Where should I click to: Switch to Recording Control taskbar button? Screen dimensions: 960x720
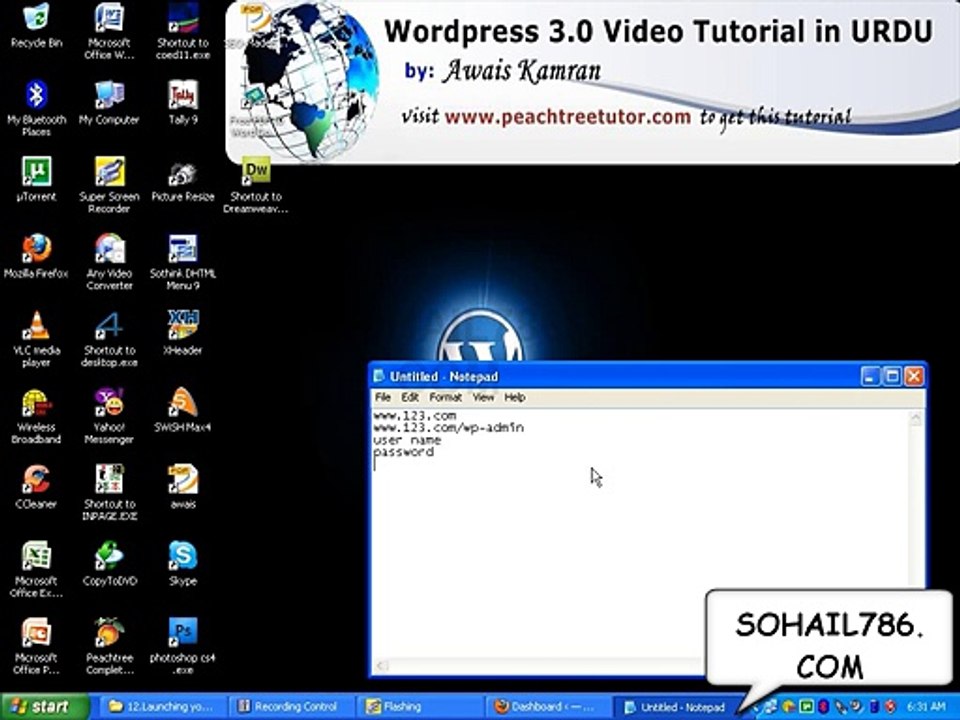290,707
